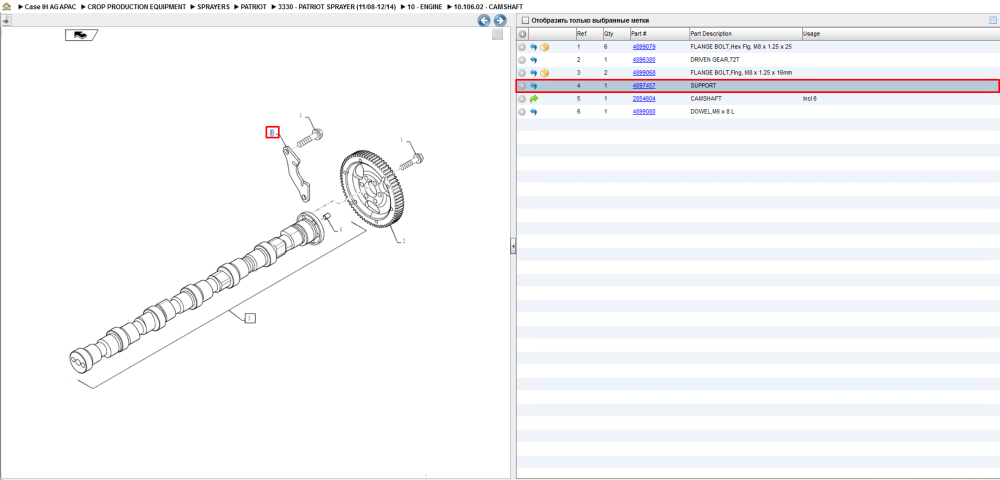
Task: Select boxed callout 5 camshaft label in diagram
Action: 250,317
